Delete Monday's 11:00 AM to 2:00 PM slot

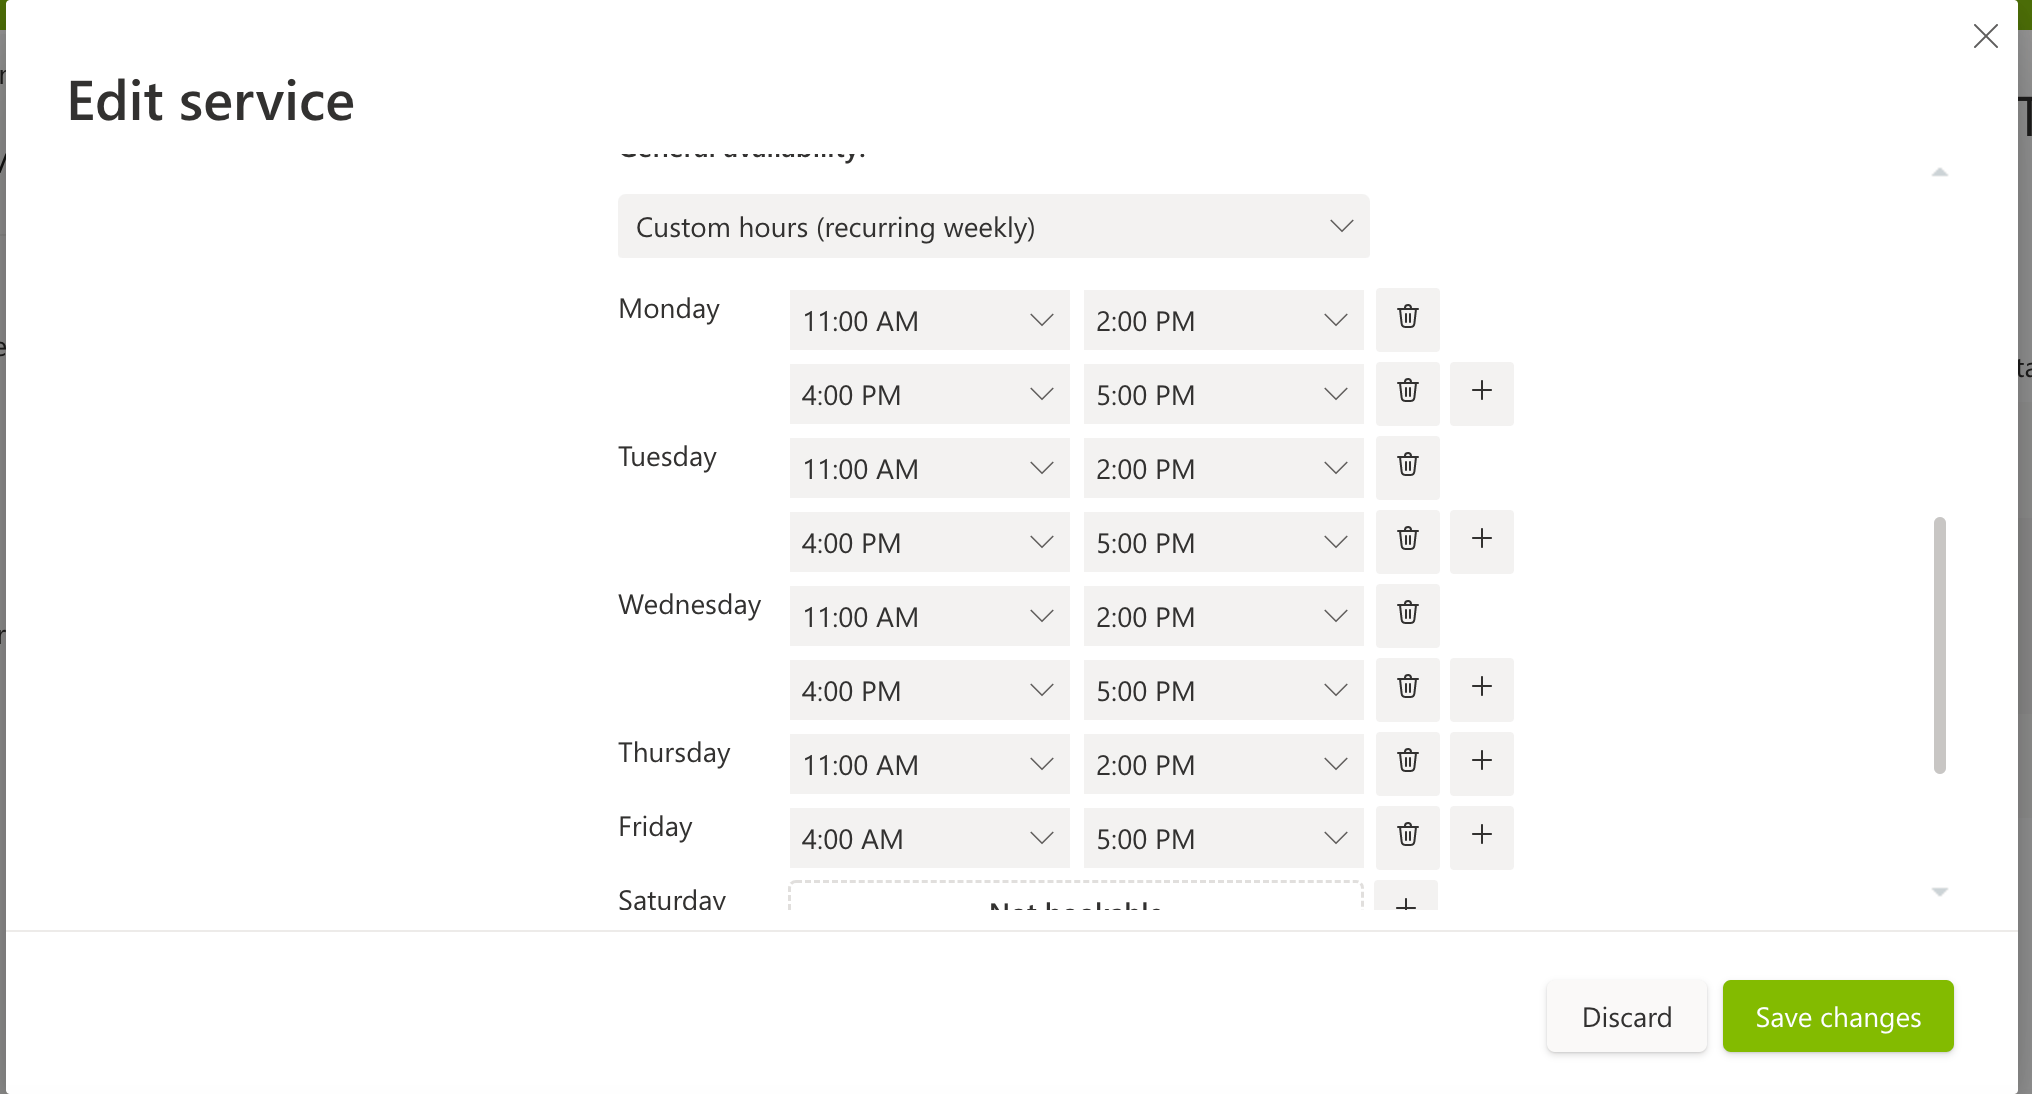1407,319
